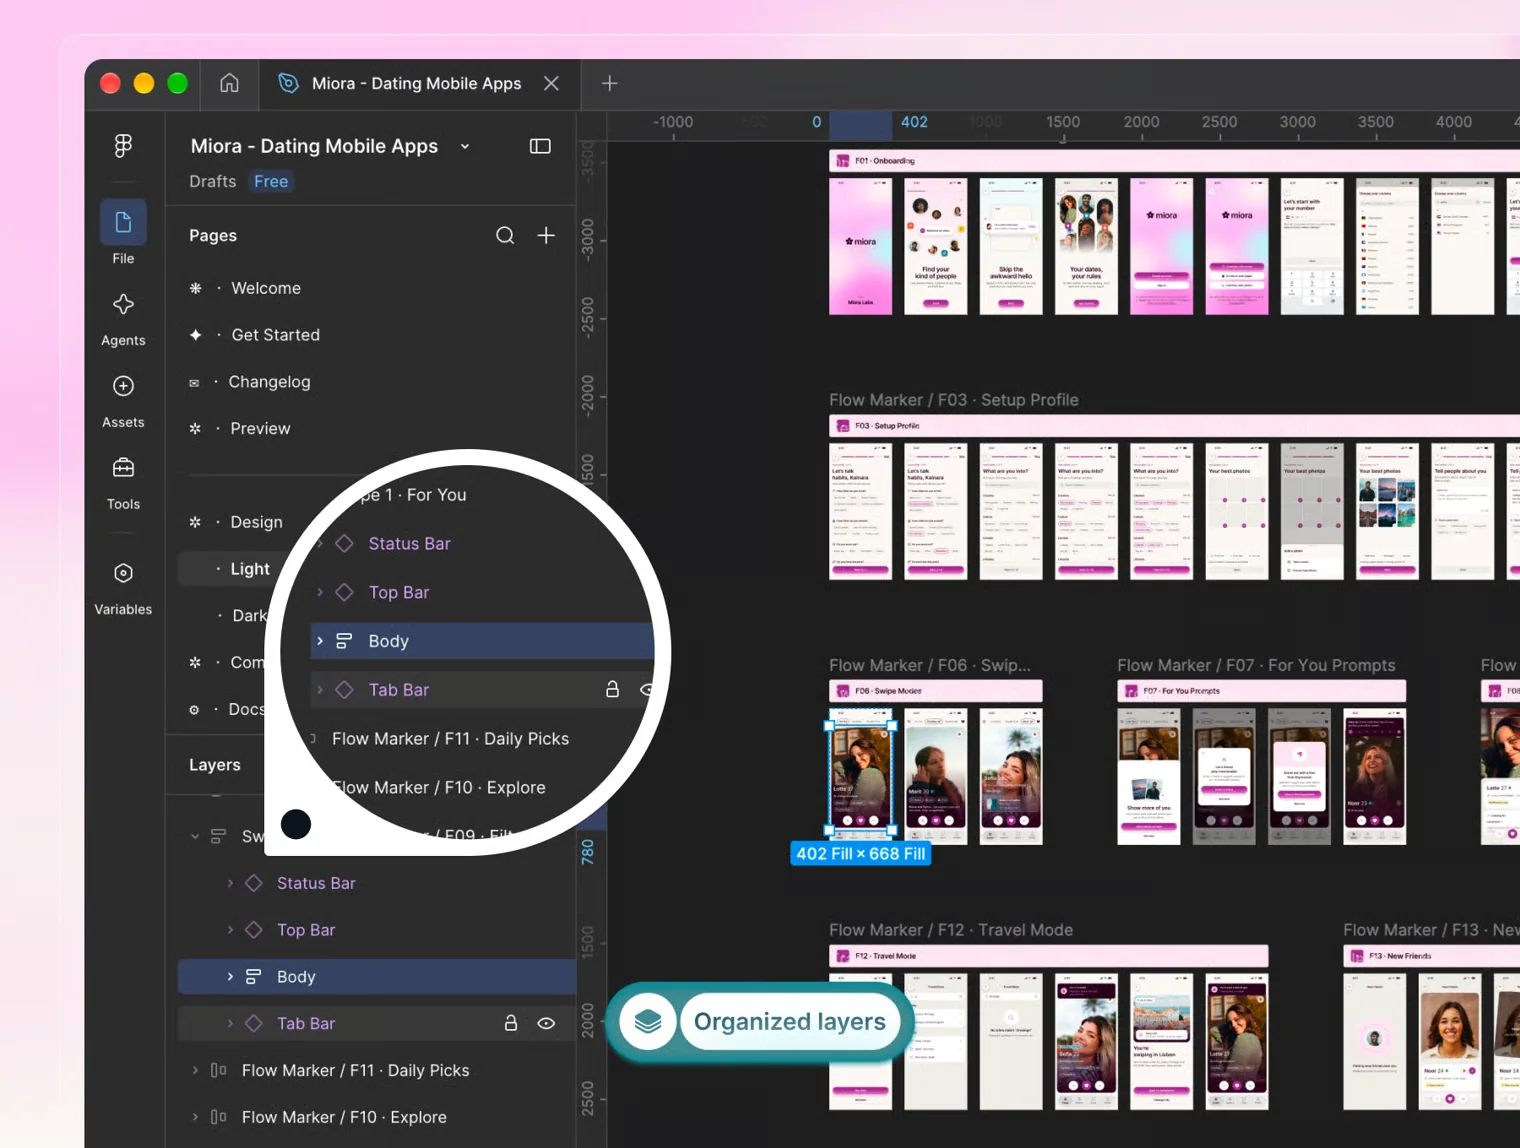Click the Free plan badge
Viewport: 1520px width, 1148px height.
pos(271,181)
